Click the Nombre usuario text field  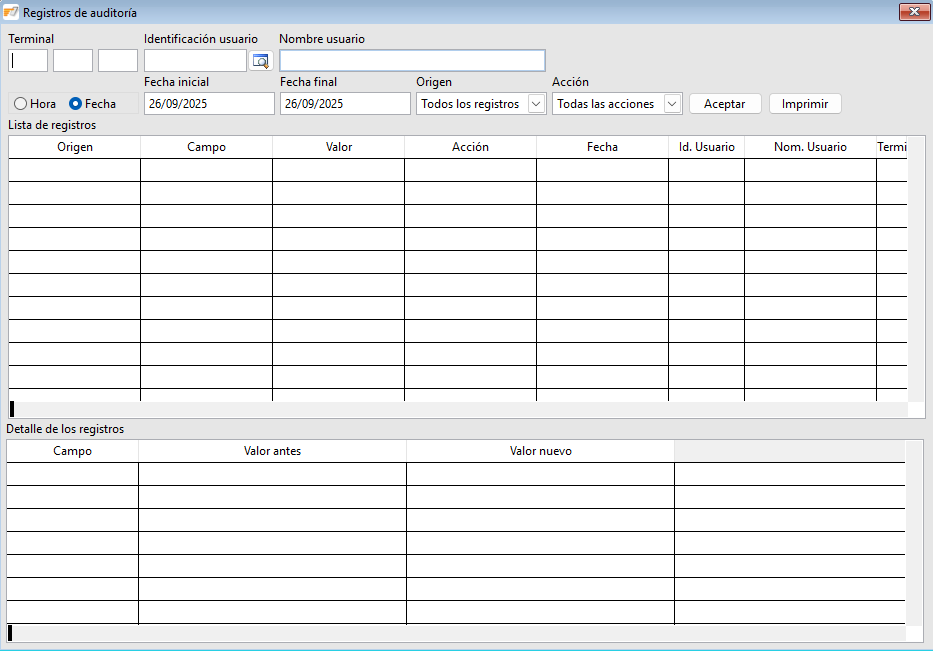(x=412, y=61)
